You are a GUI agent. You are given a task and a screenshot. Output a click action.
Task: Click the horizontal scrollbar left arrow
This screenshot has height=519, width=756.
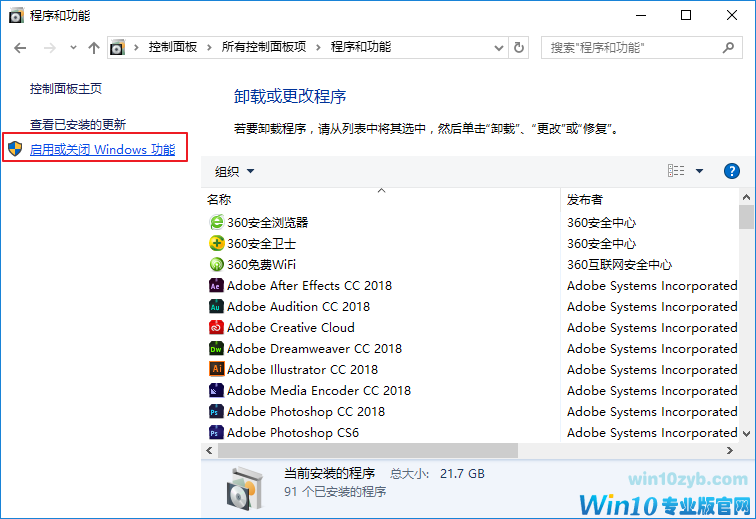209,451
